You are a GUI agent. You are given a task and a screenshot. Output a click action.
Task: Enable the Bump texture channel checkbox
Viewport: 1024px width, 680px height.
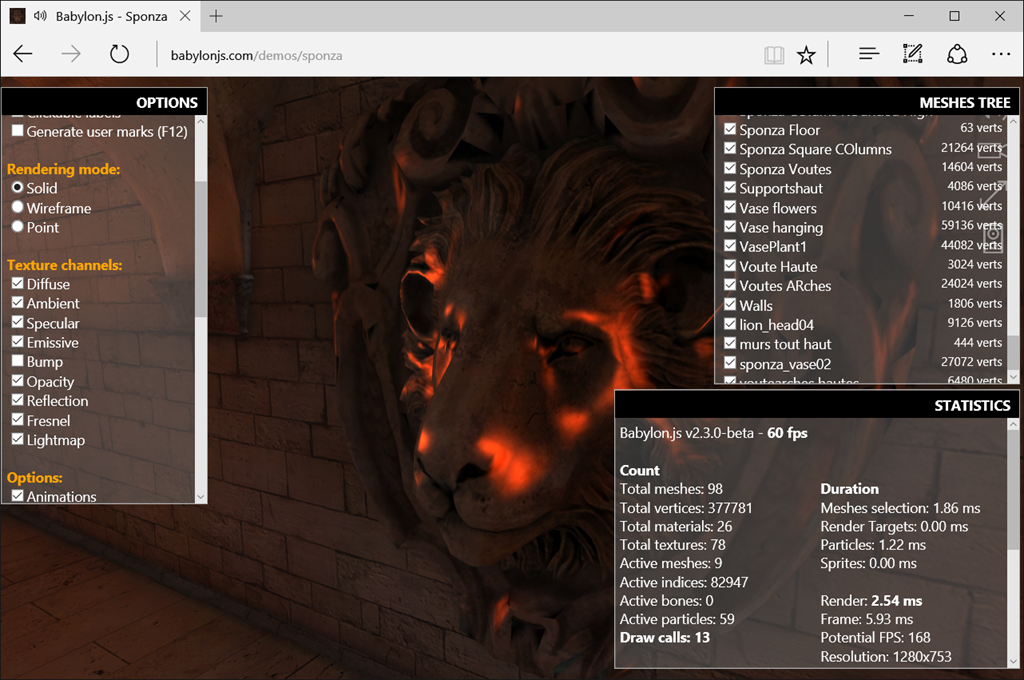[x=18, y=361]
